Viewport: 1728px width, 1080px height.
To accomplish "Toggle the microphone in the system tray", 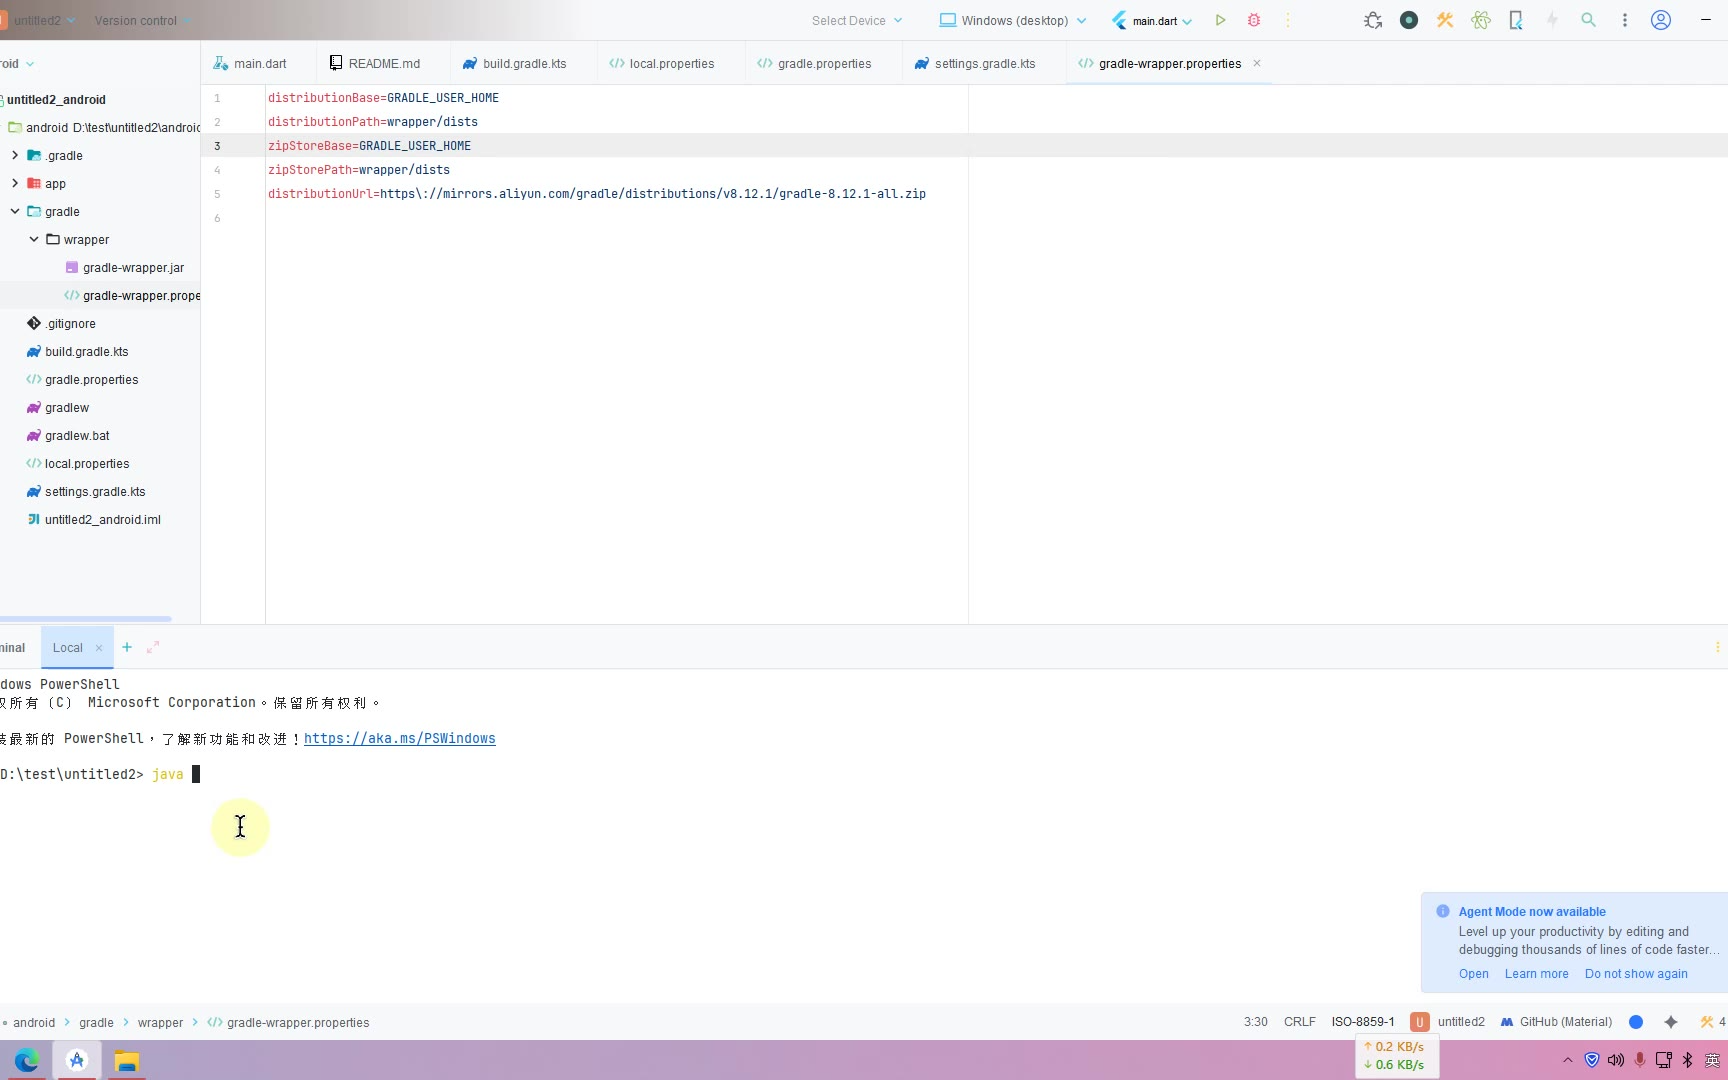I will tap(1640, 1060).
